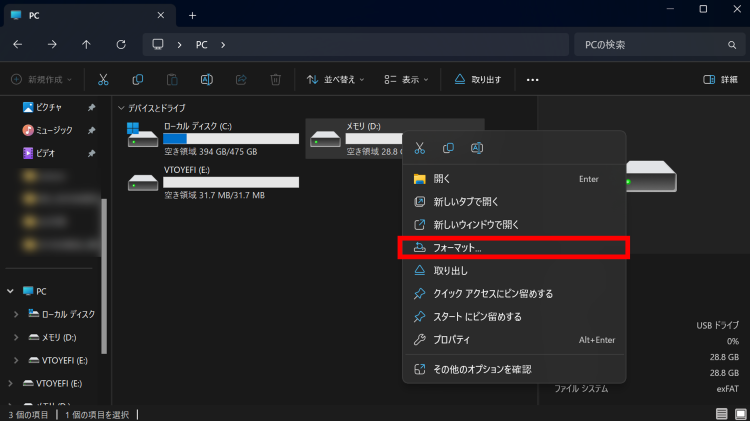Click the toolbar Delete trash icon
This screenshot has height=421, width=750.
pyautogui.click(x=276, y=79)
